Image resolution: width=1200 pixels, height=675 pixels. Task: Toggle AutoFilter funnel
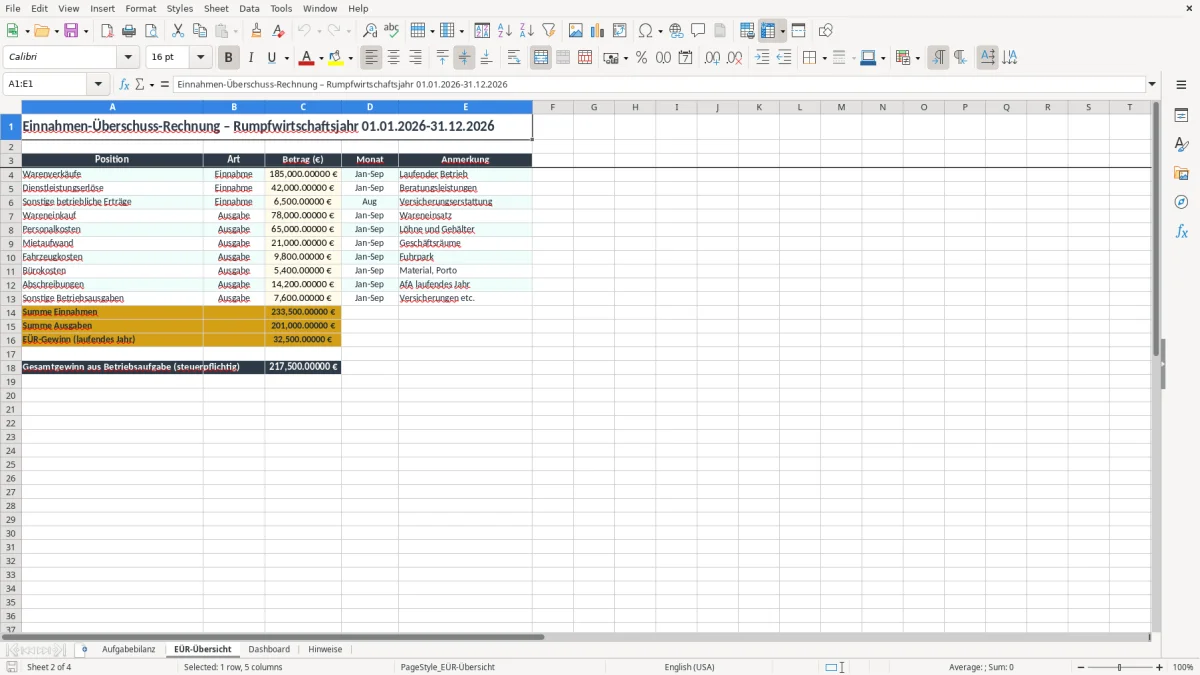click(548, 31)
